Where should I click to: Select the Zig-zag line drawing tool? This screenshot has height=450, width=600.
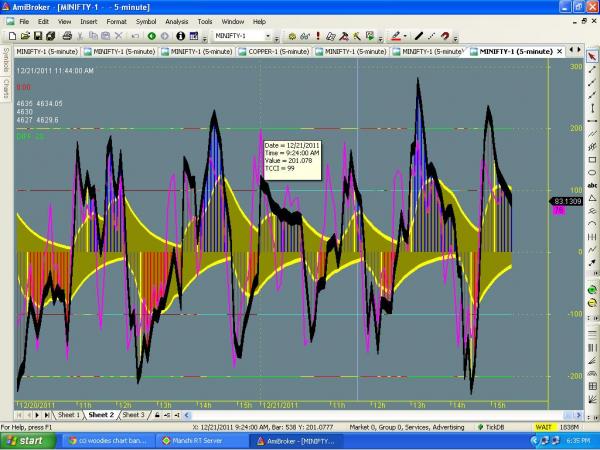(x=592, y=250)
